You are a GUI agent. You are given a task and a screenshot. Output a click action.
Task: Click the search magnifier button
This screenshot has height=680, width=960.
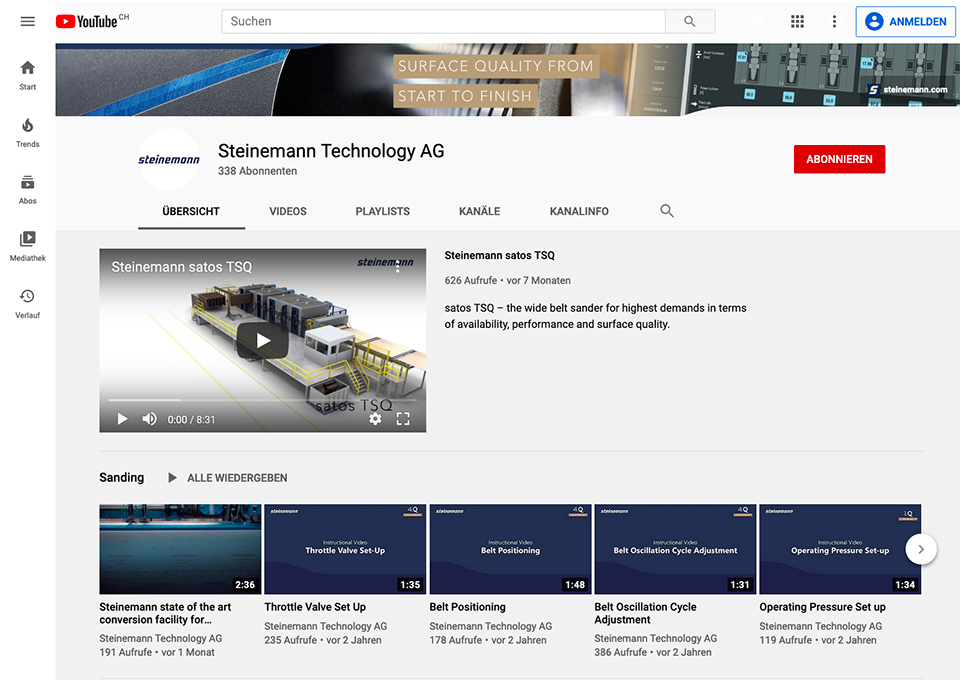[x=690, y=21]
